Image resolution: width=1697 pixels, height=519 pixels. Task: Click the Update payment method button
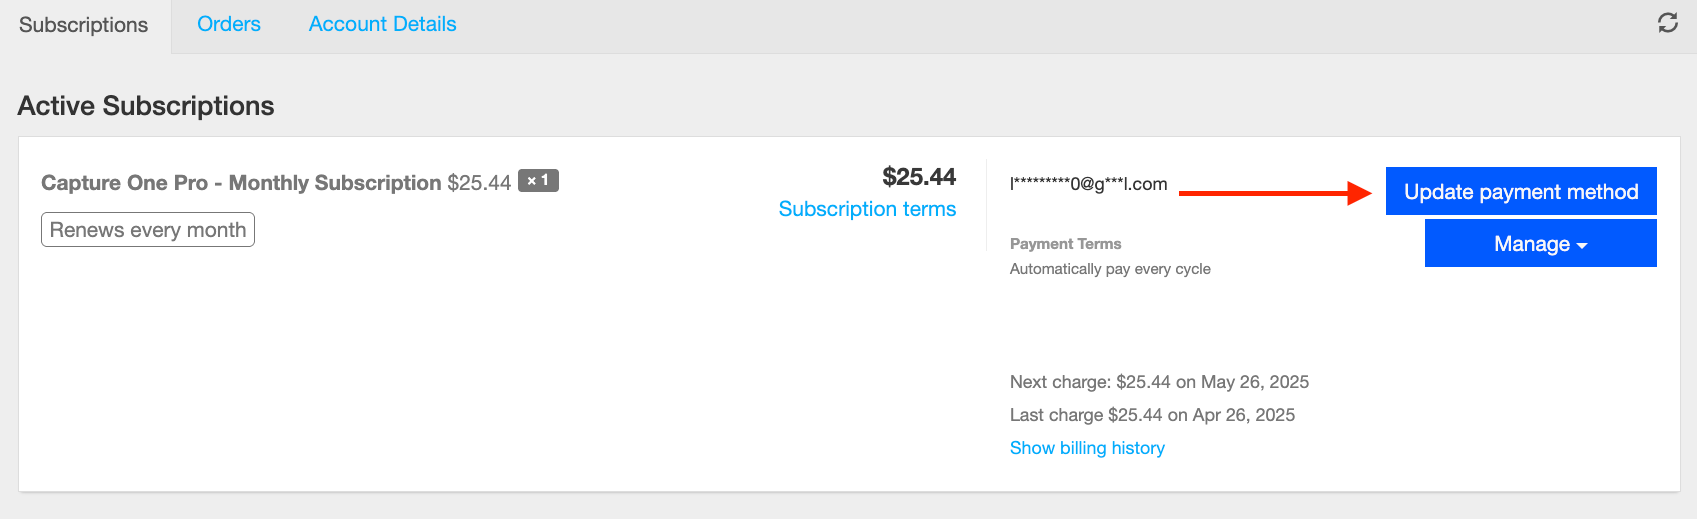1521,191
